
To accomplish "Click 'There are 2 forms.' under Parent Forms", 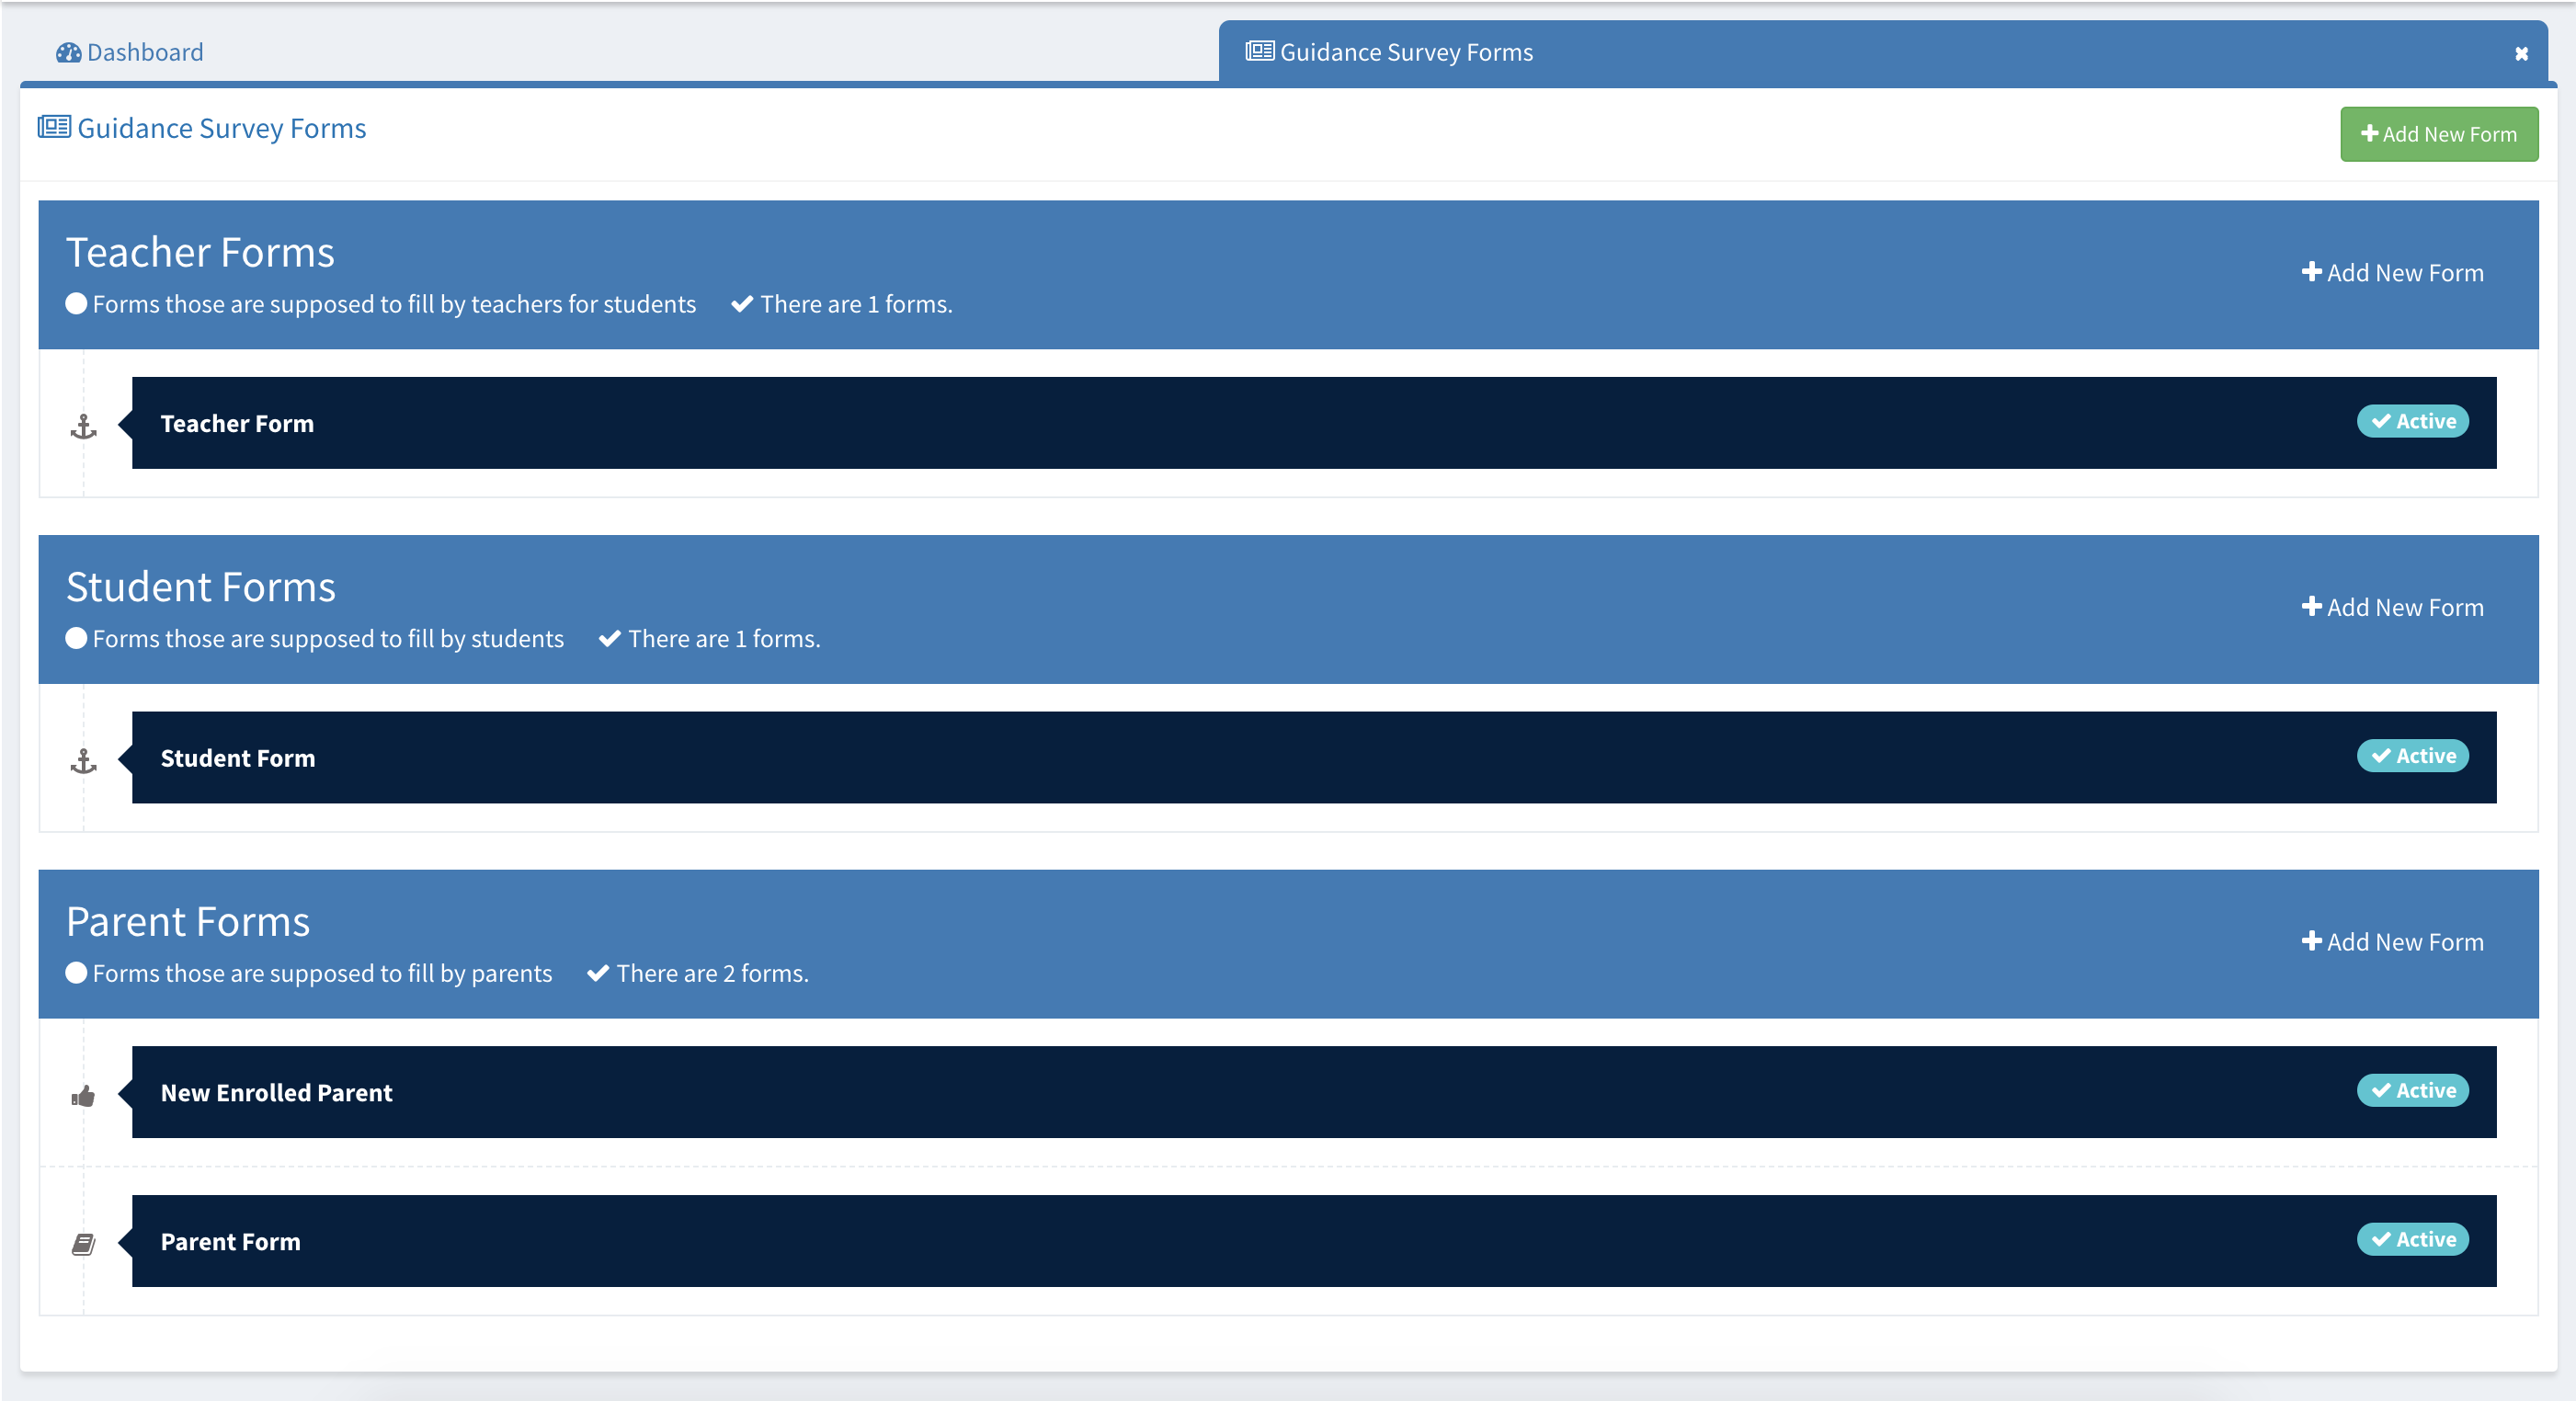I will (x=712, y=973).
